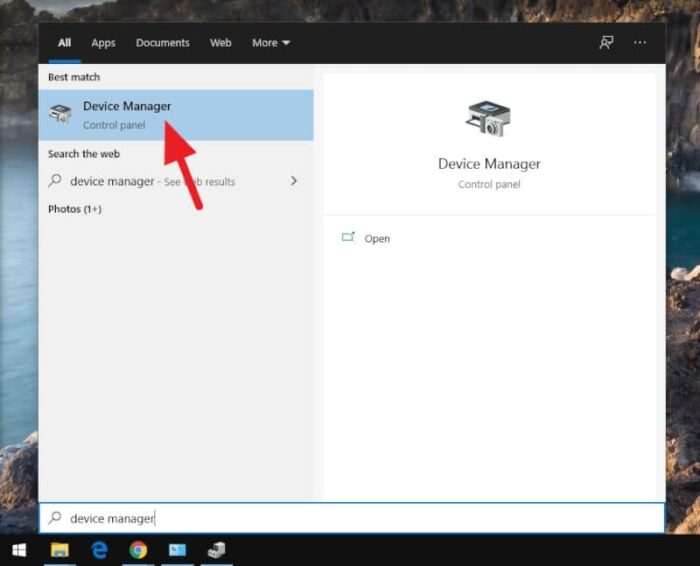The image size is (700, 566).
Task: Open the blue window app on taskbar
Action: pos(177,550)
